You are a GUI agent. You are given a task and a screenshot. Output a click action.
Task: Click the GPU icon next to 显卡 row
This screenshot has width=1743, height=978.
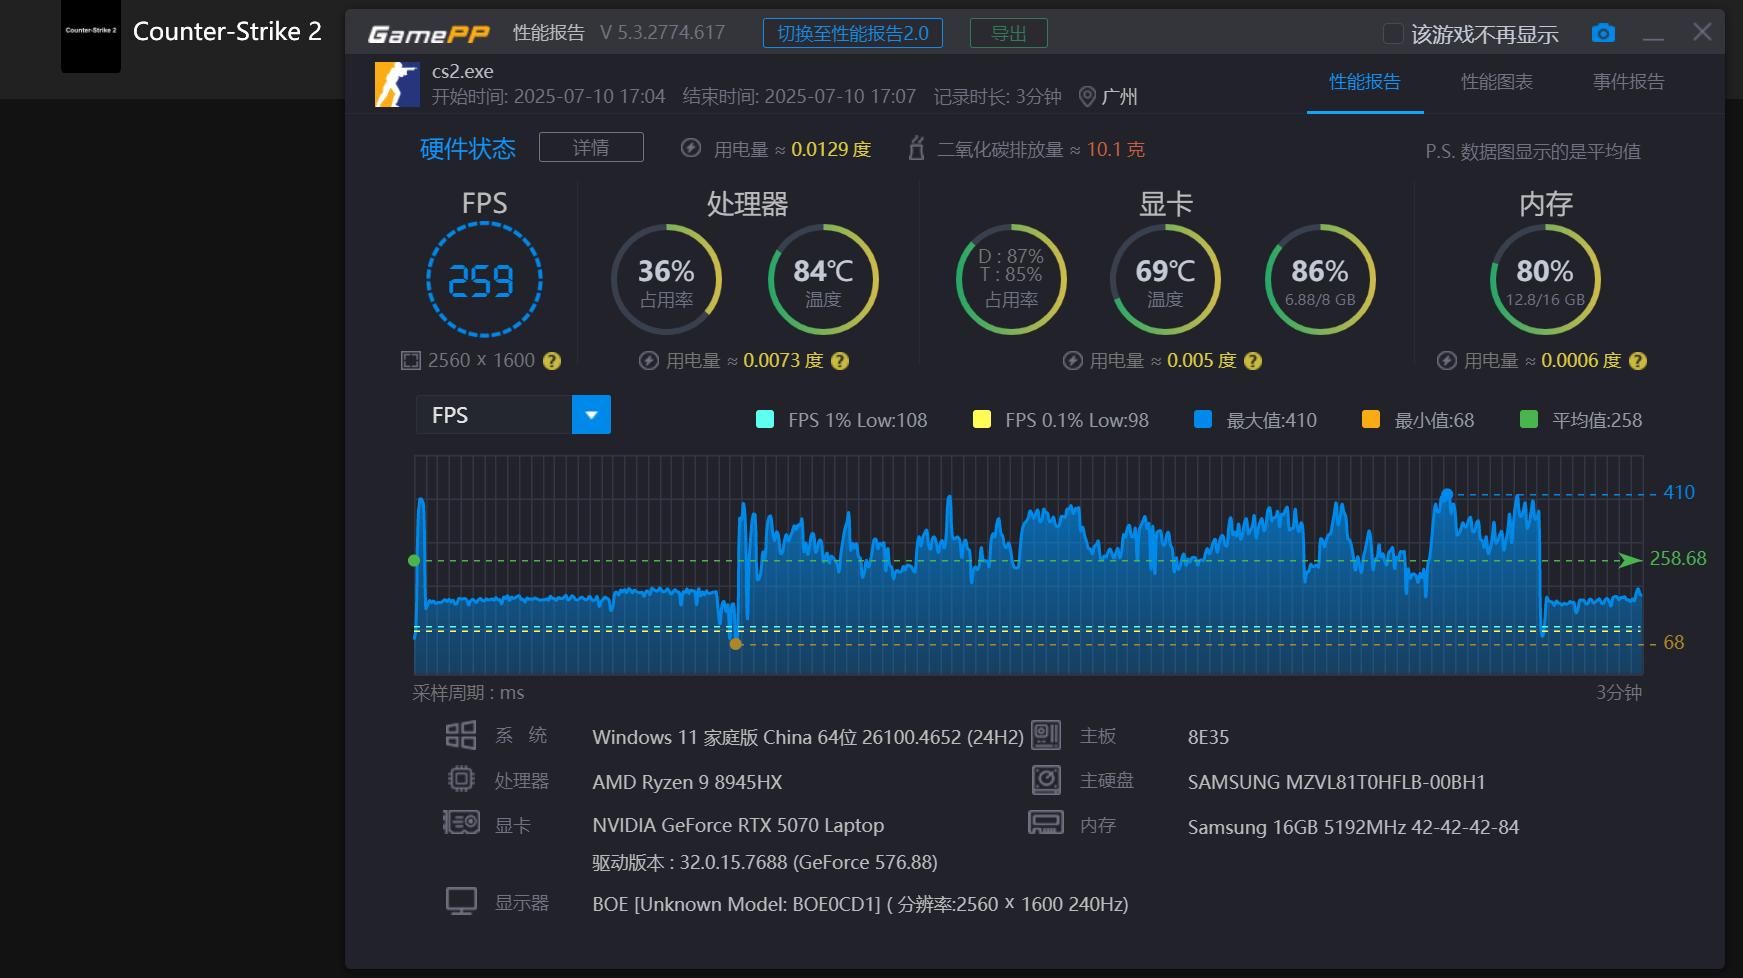(460, 823)
